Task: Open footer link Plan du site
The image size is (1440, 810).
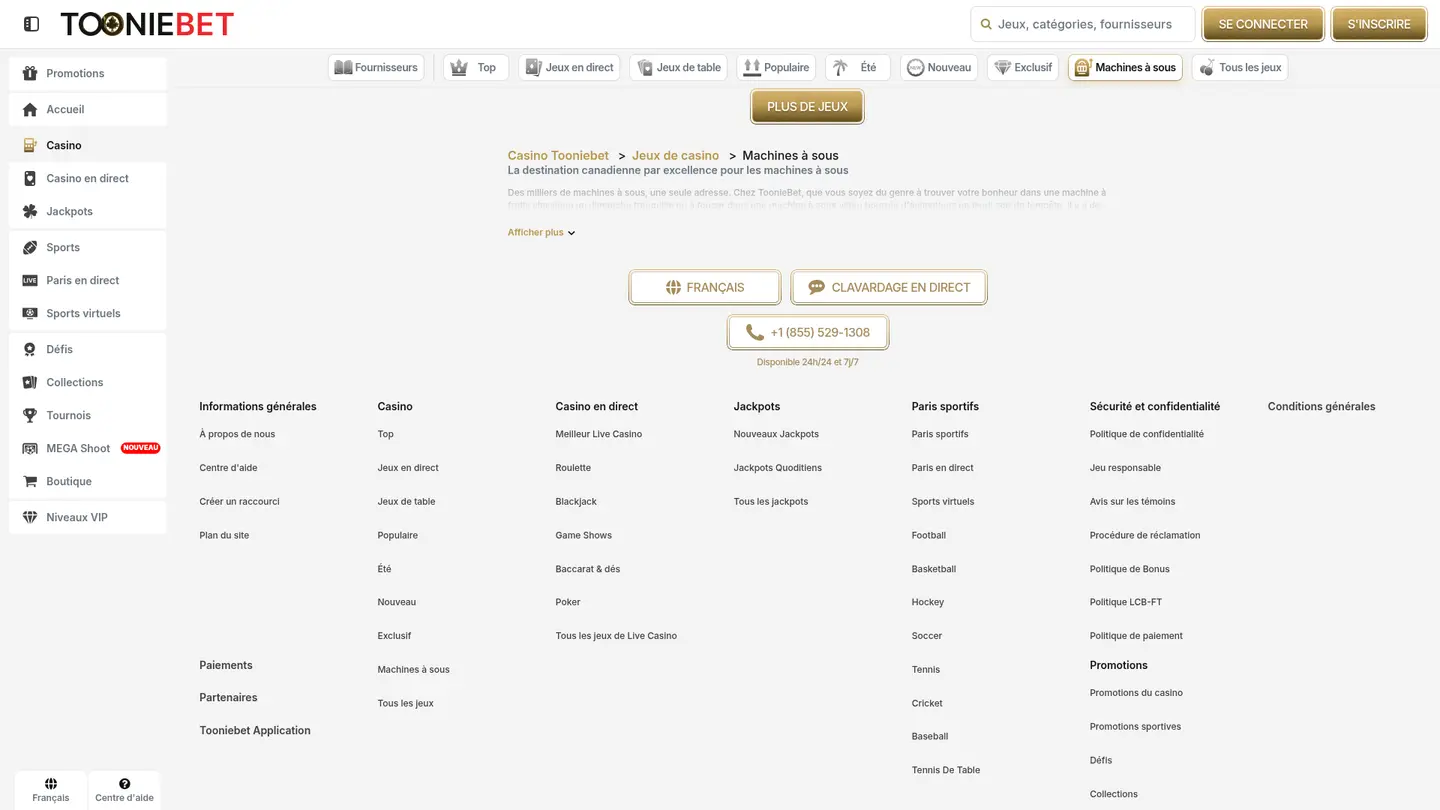Action: 224,535
